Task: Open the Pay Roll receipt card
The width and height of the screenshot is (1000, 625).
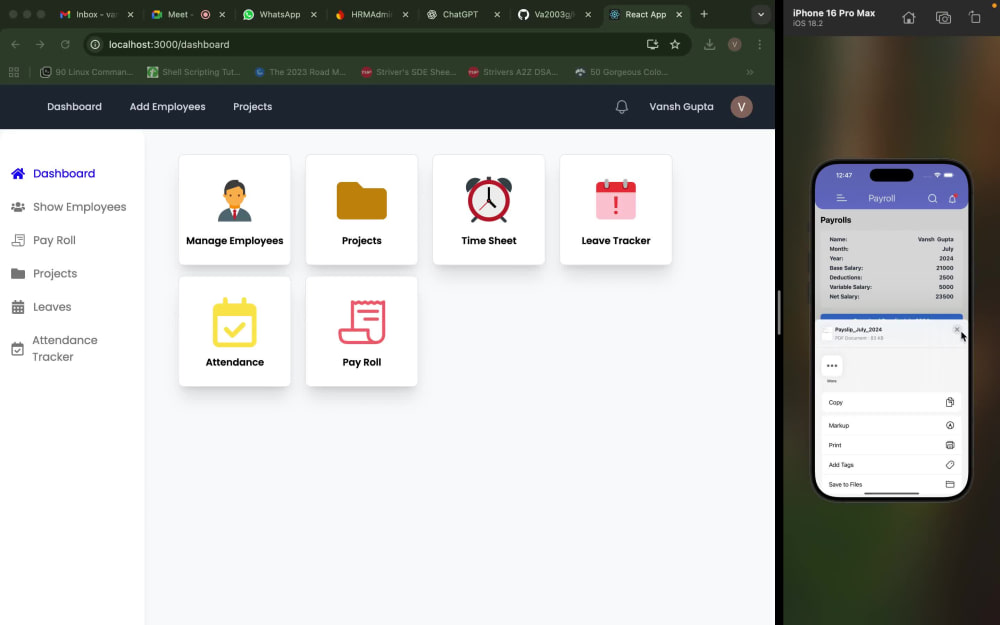Action: click(361, 331)
